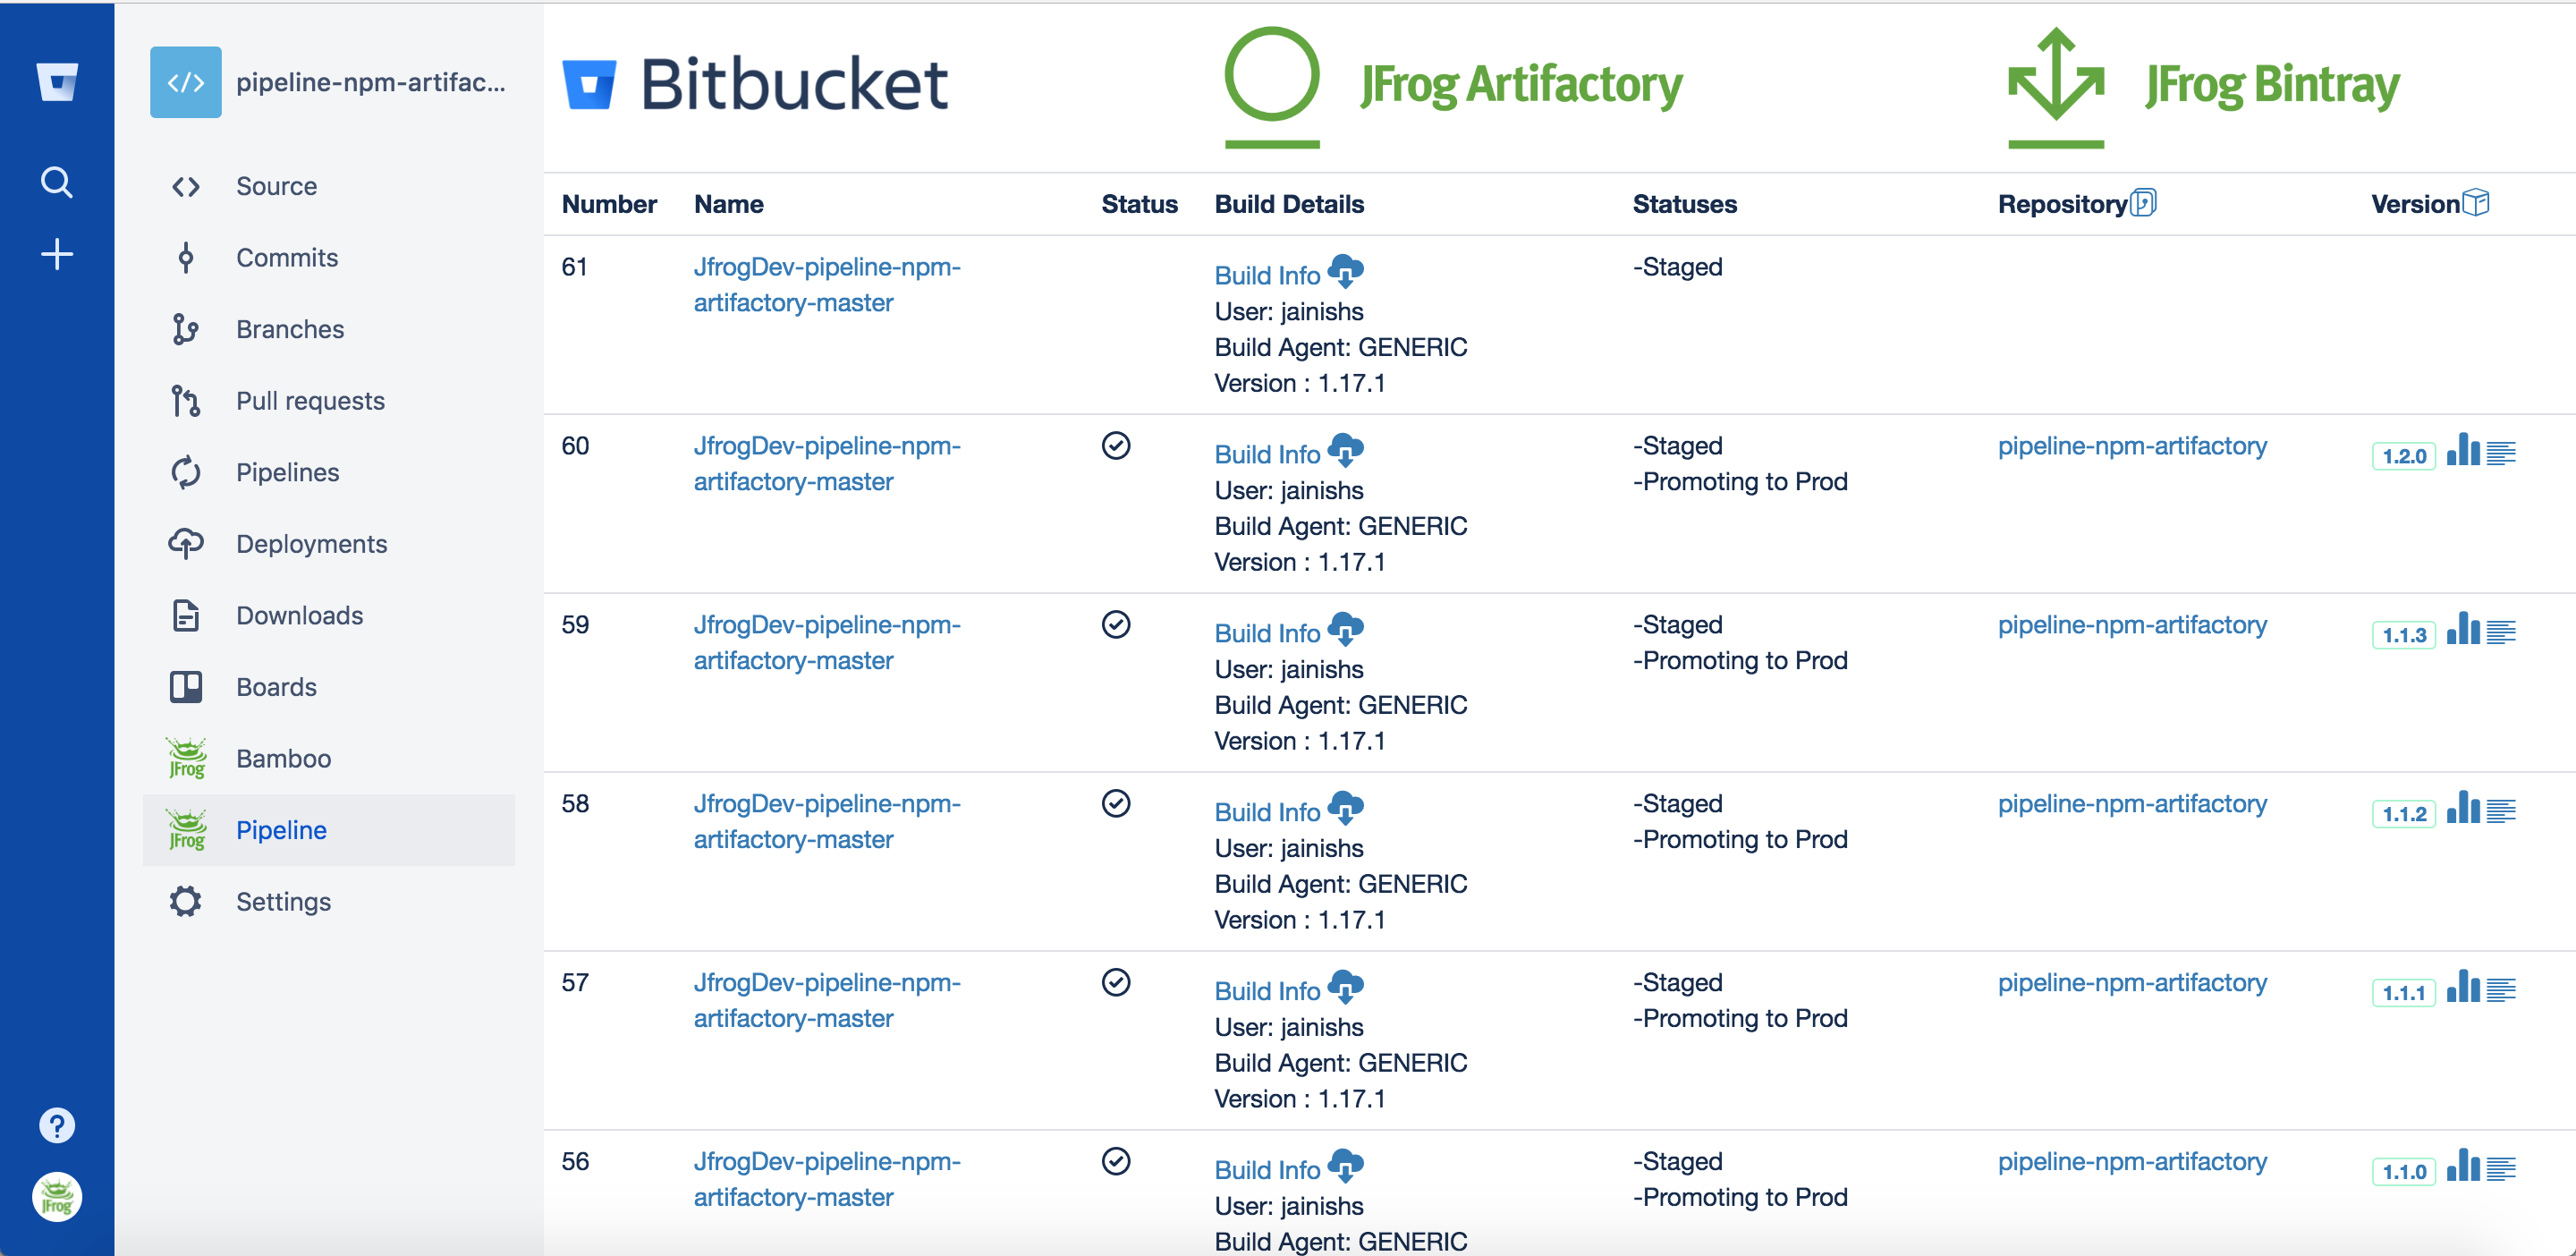
Task: Open the Bamboo JFrog sidebar icon
Action: click(x=186, y=757)
